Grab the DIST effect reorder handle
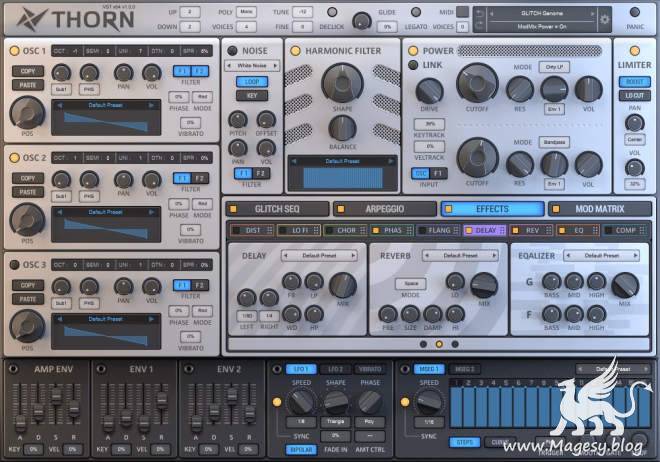Viewport: 660px width, 462px height. [270, 230]
